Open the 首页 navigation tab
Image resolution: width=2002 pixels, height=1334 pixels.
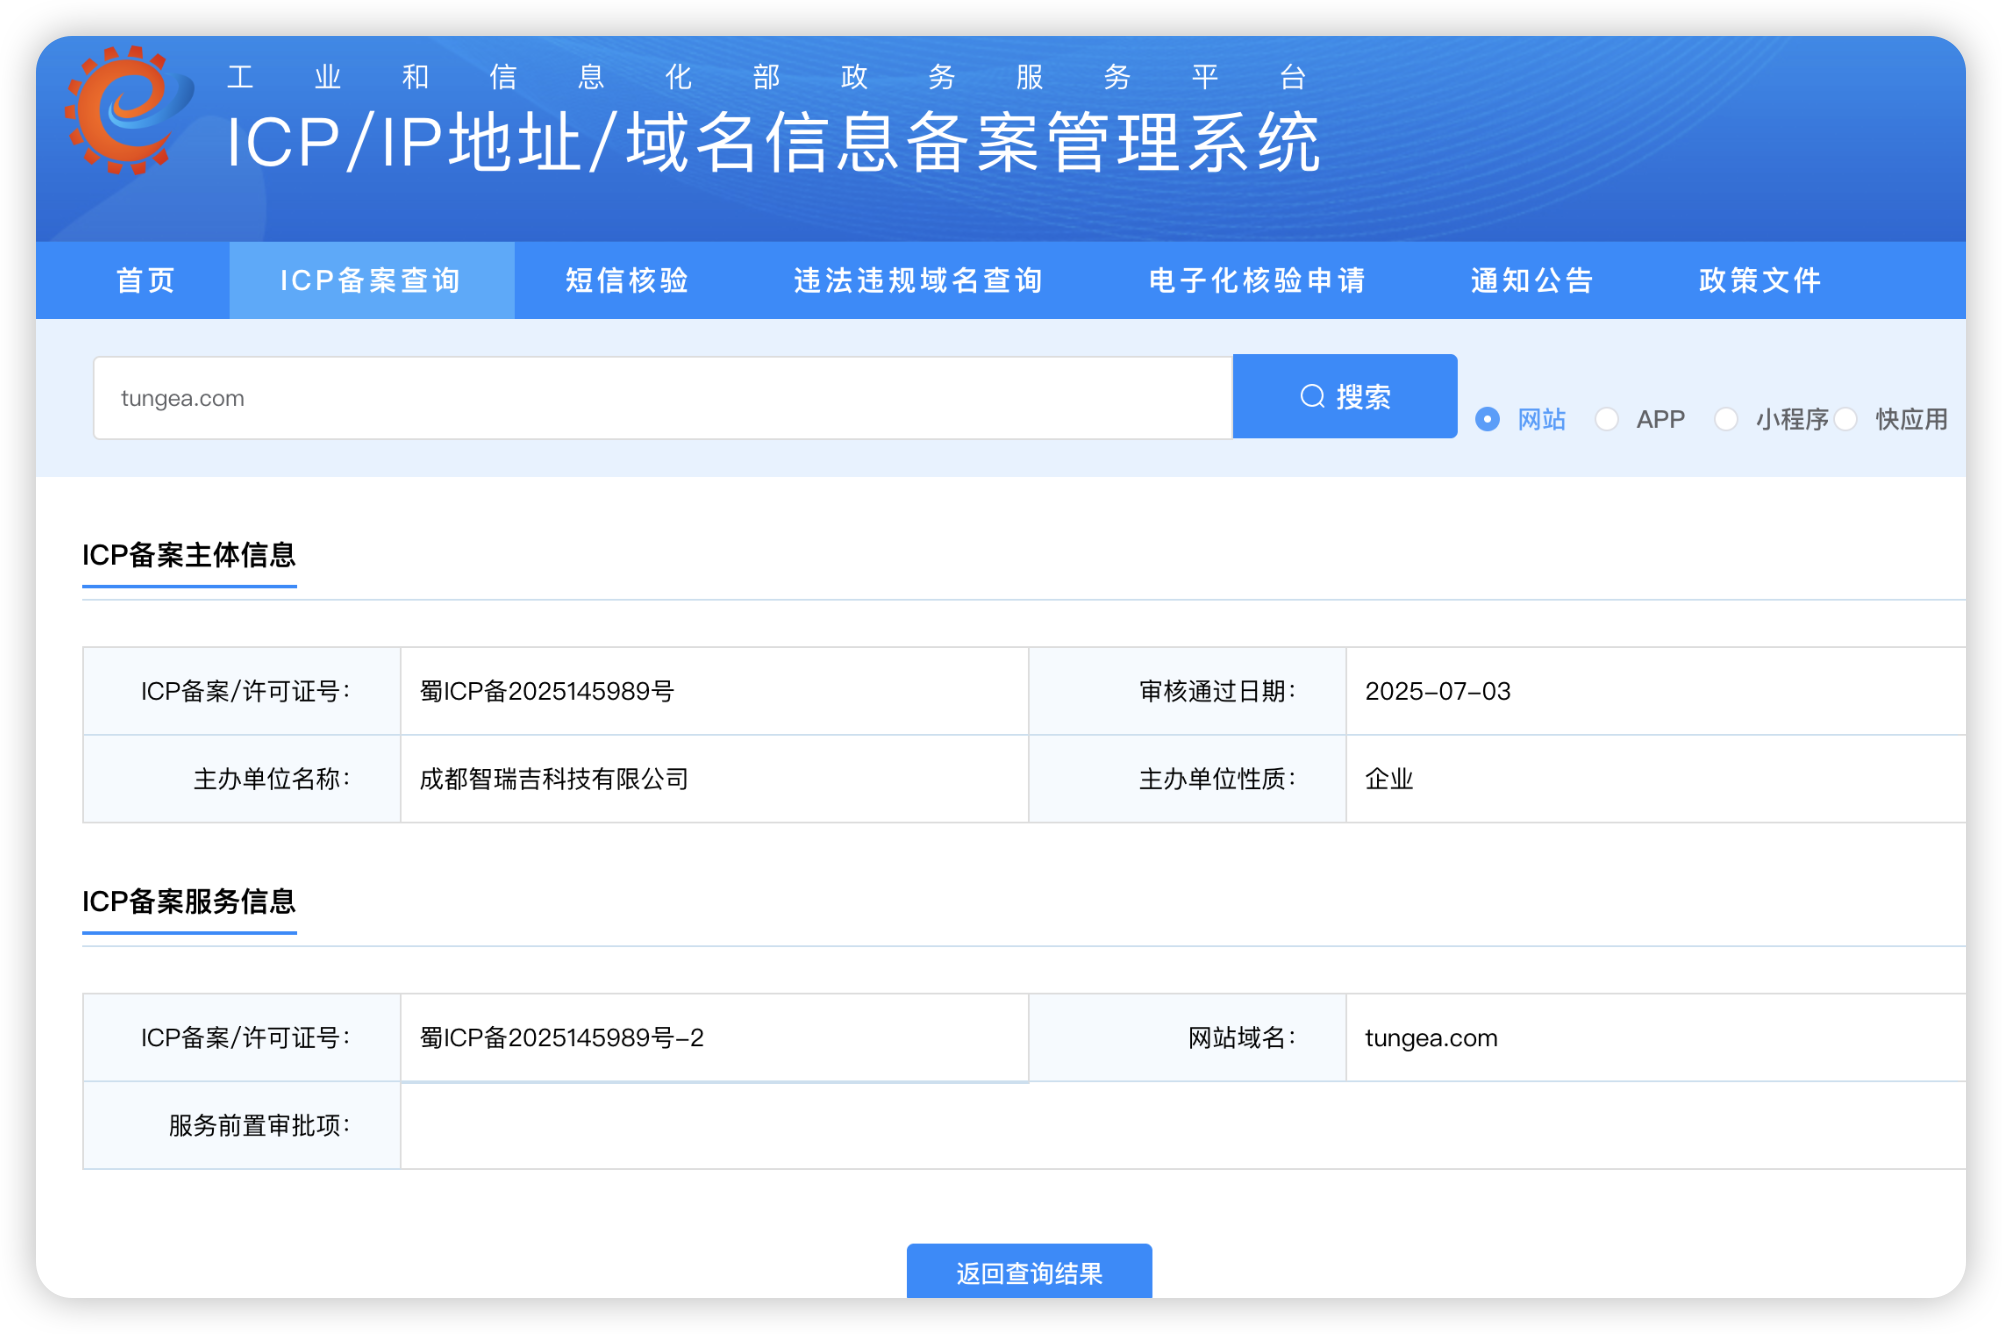(146, 281)
